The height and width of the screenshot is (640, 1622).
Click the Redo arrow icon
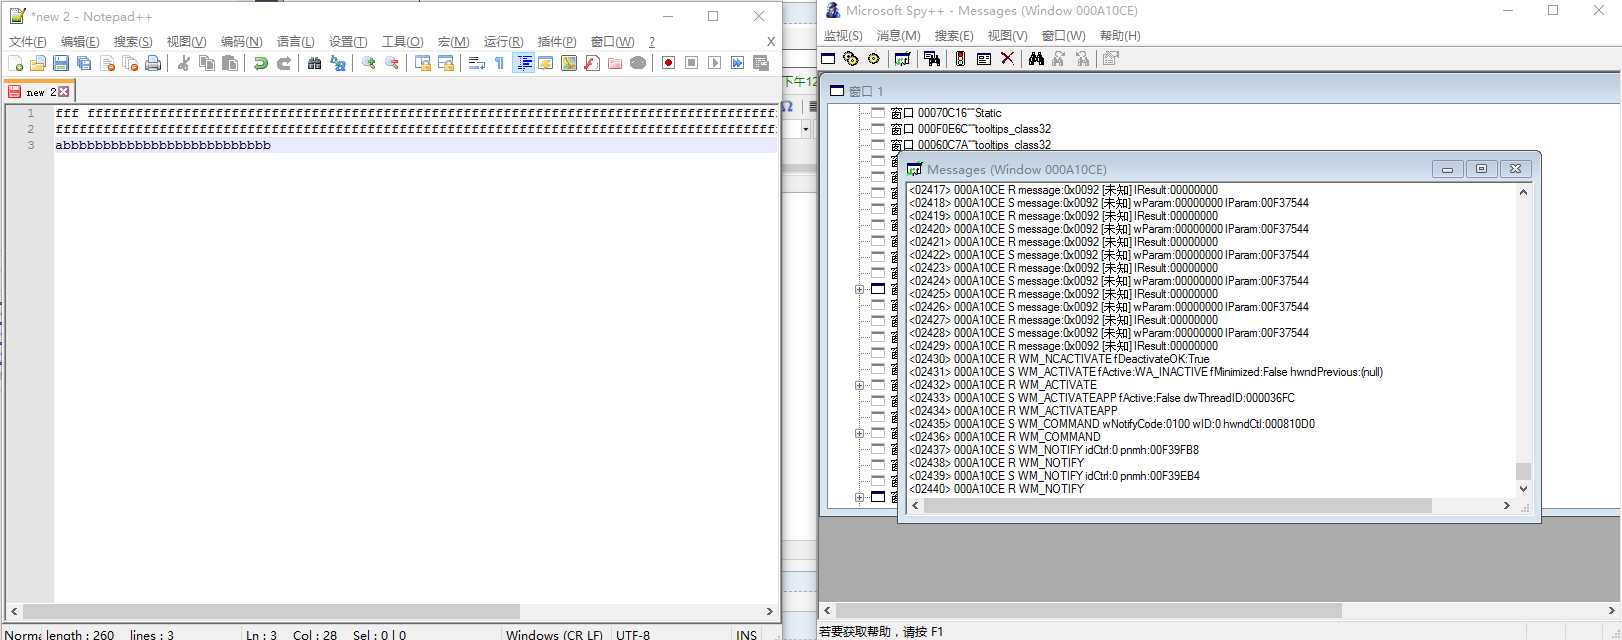284,63
